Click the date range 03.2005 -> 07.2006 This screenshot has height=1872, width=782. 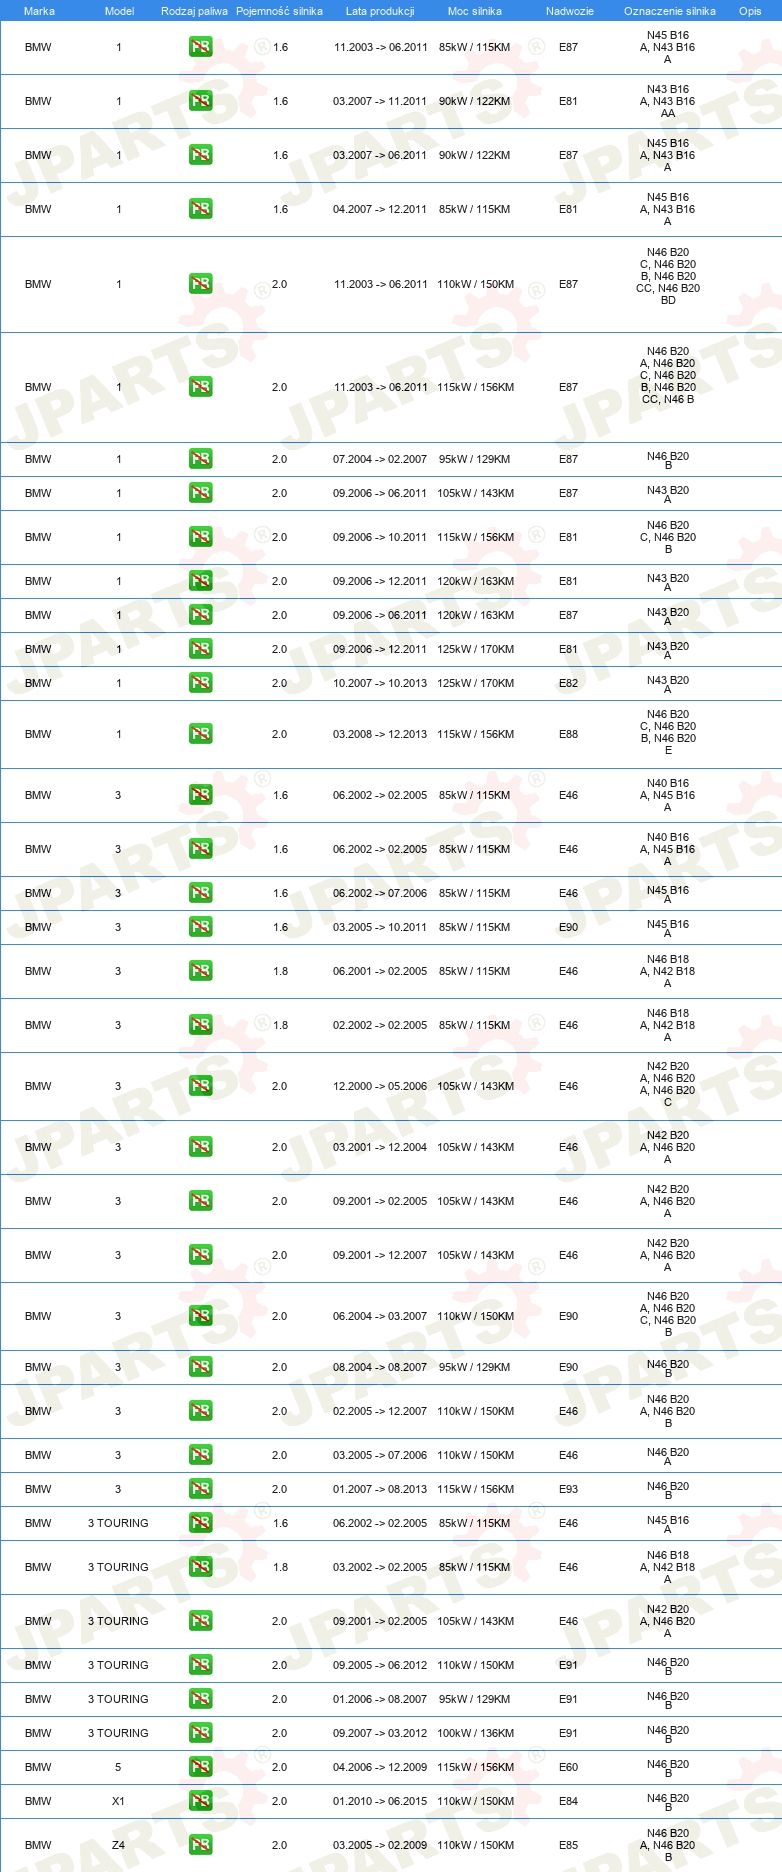tap(380, 1455)
